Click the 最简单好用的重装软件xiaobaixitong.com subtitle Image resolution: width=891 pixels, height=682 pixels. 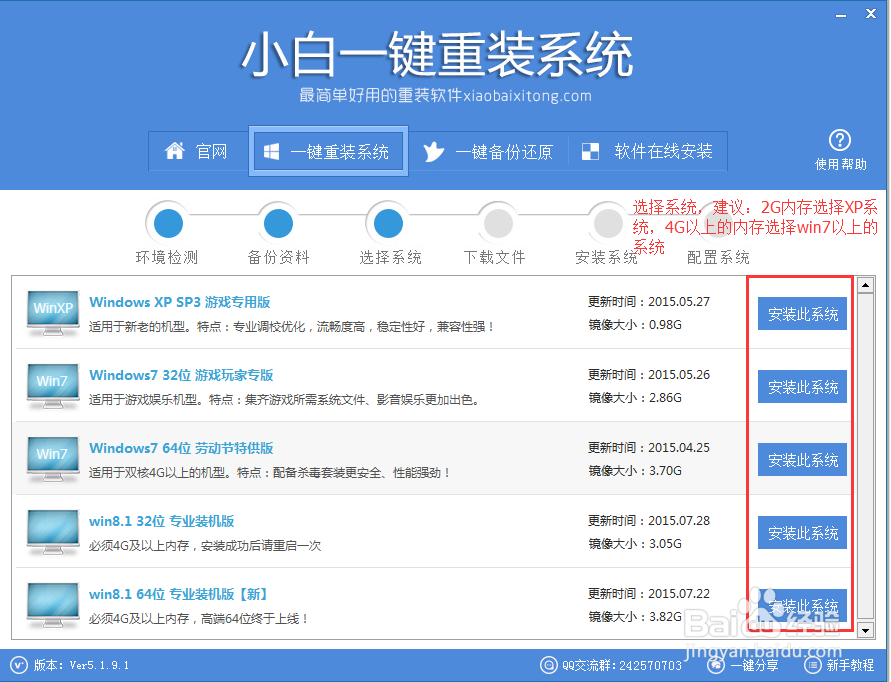tap(446, 95)
